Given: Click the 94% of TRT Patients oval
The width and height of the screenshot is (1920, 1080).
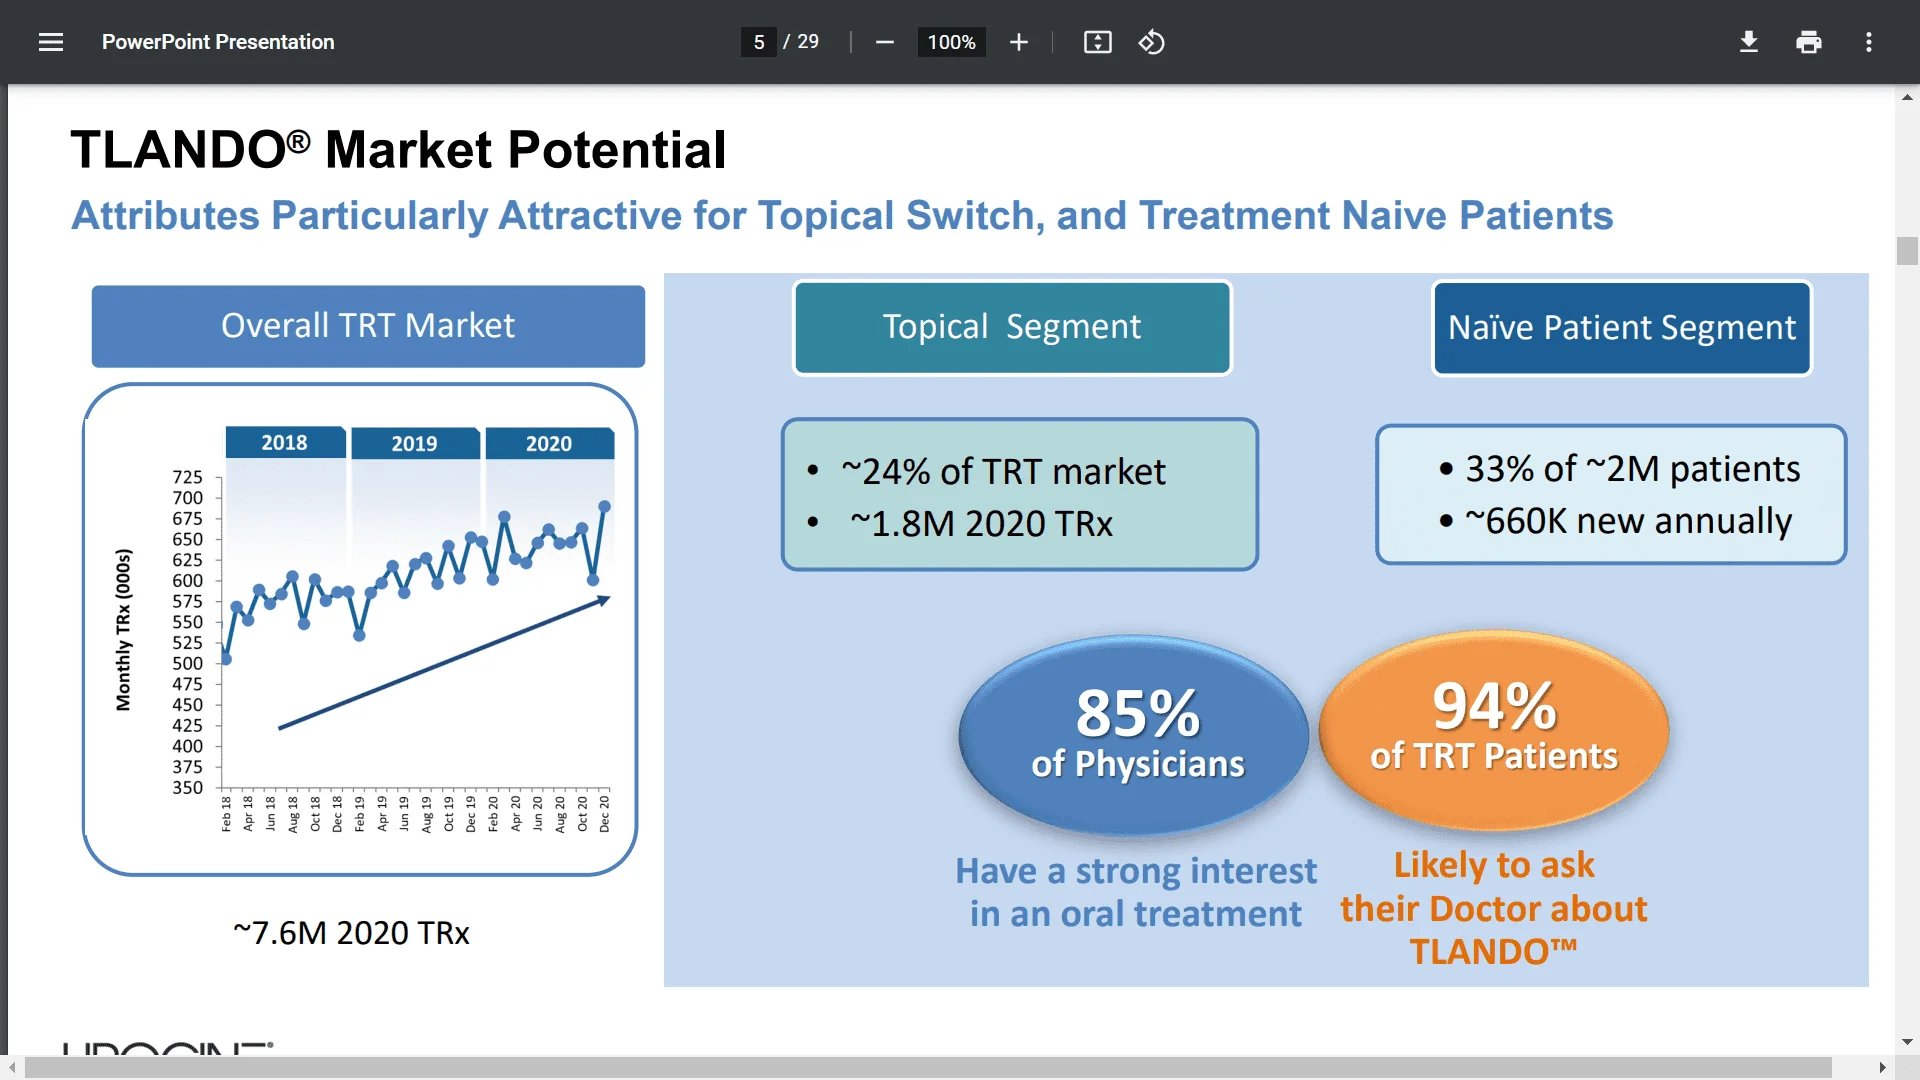Looking at the screenshot, I should click(x=1494, y=730).
